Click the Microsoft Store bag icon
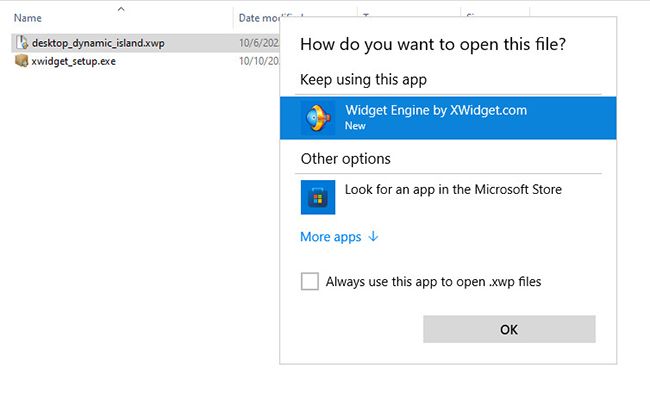 pyautogui.click(x=318, y=197)
